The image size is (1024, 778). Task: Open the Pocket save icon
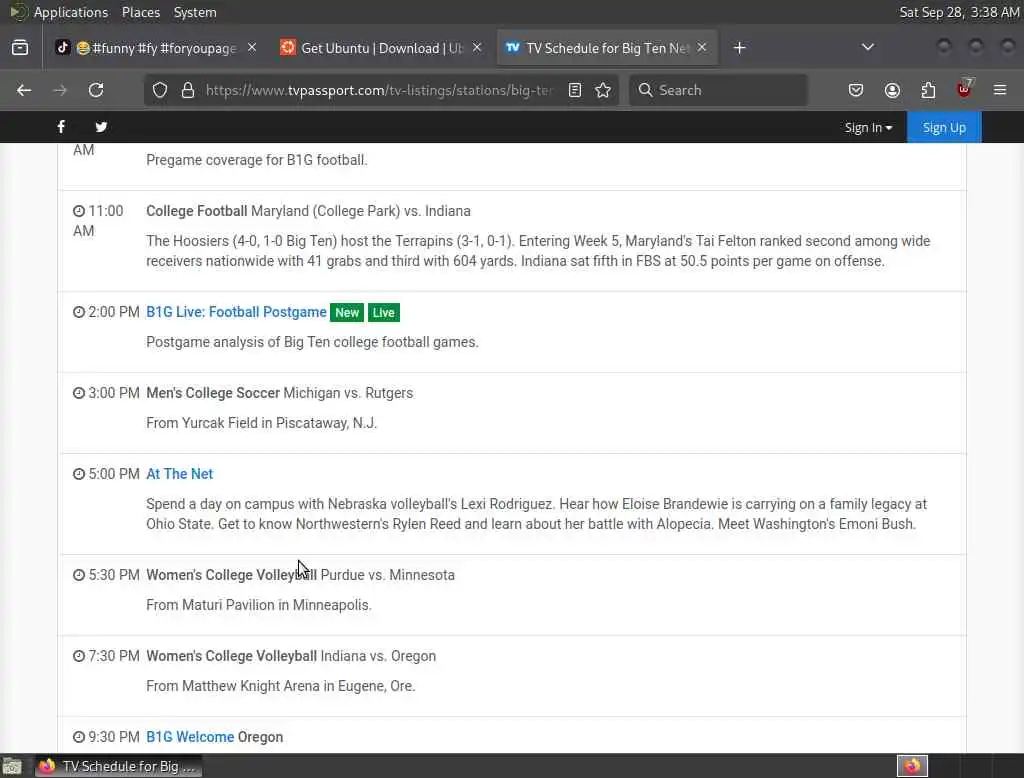point(856,90)
